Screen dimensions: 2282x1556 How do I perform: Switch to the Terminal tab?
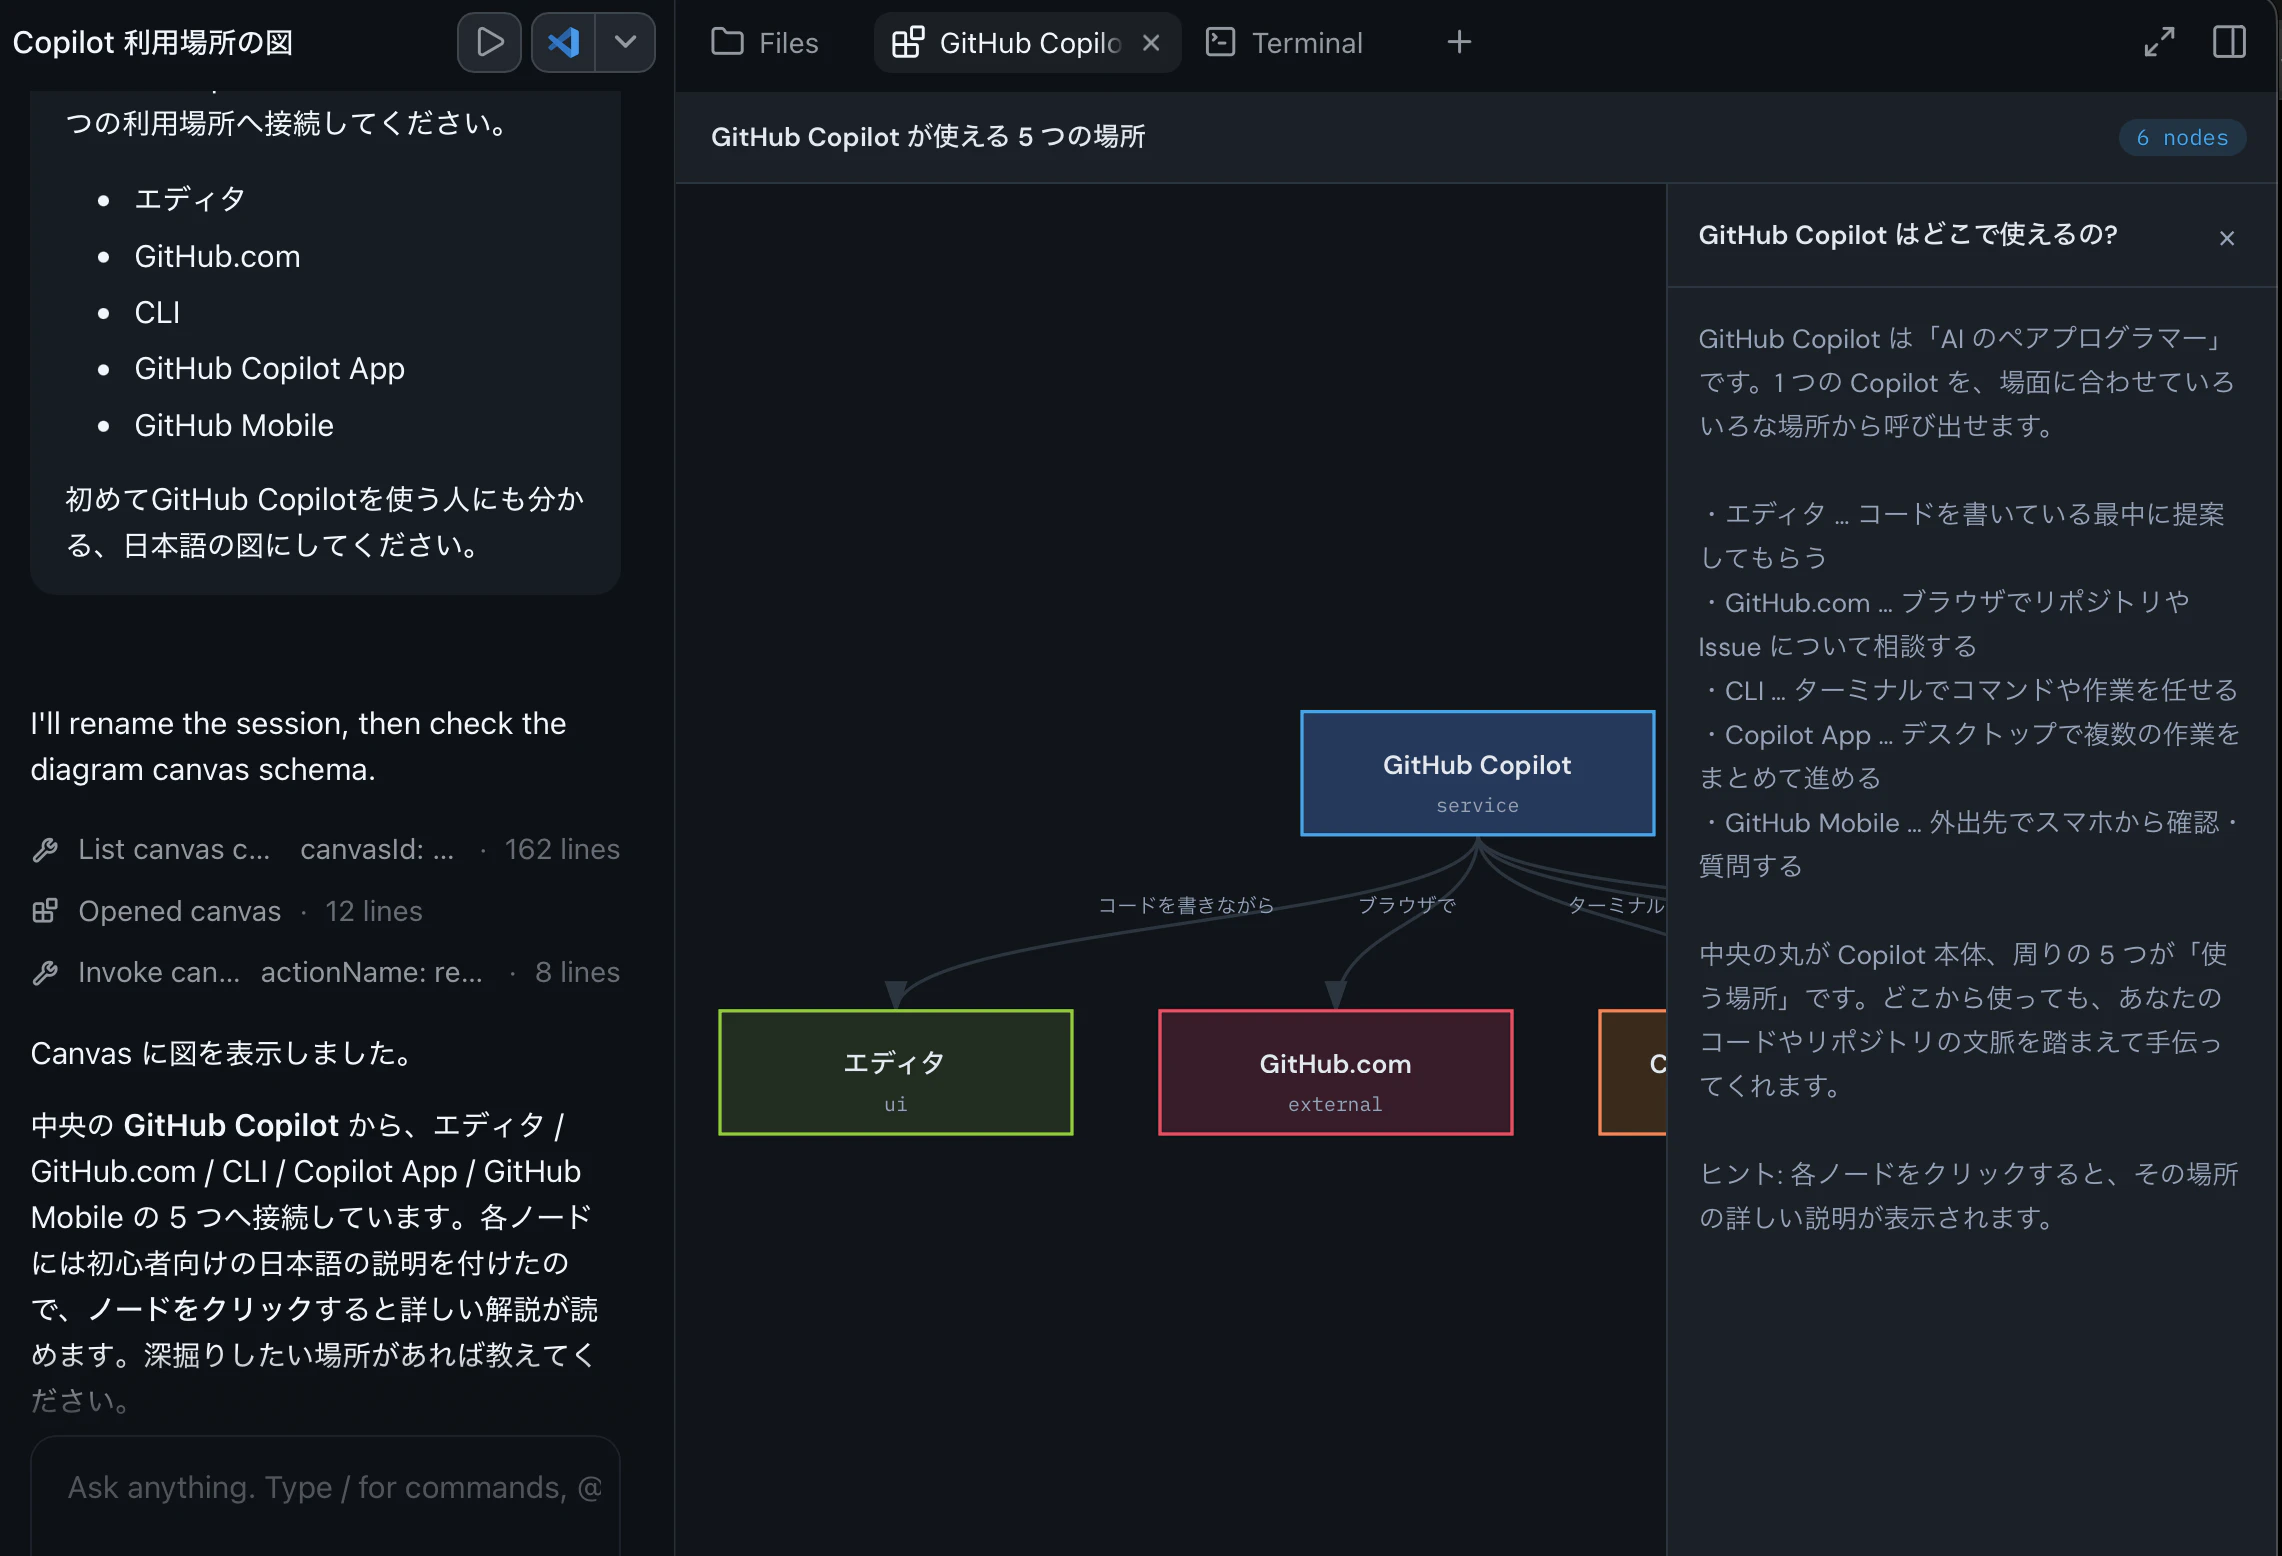[x=1285, y=43]
